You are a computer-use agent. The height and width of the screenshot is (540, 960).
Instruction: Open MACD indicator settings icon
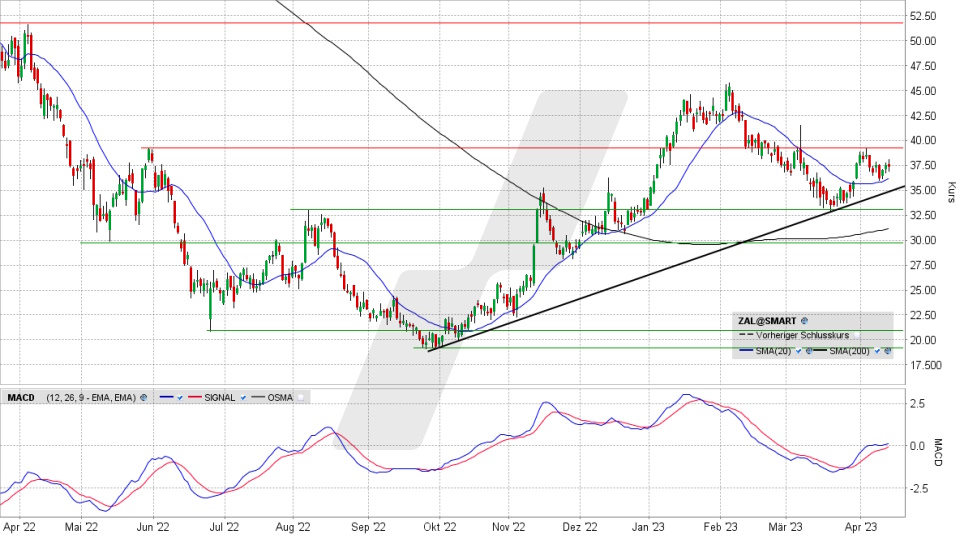point(143,397)
